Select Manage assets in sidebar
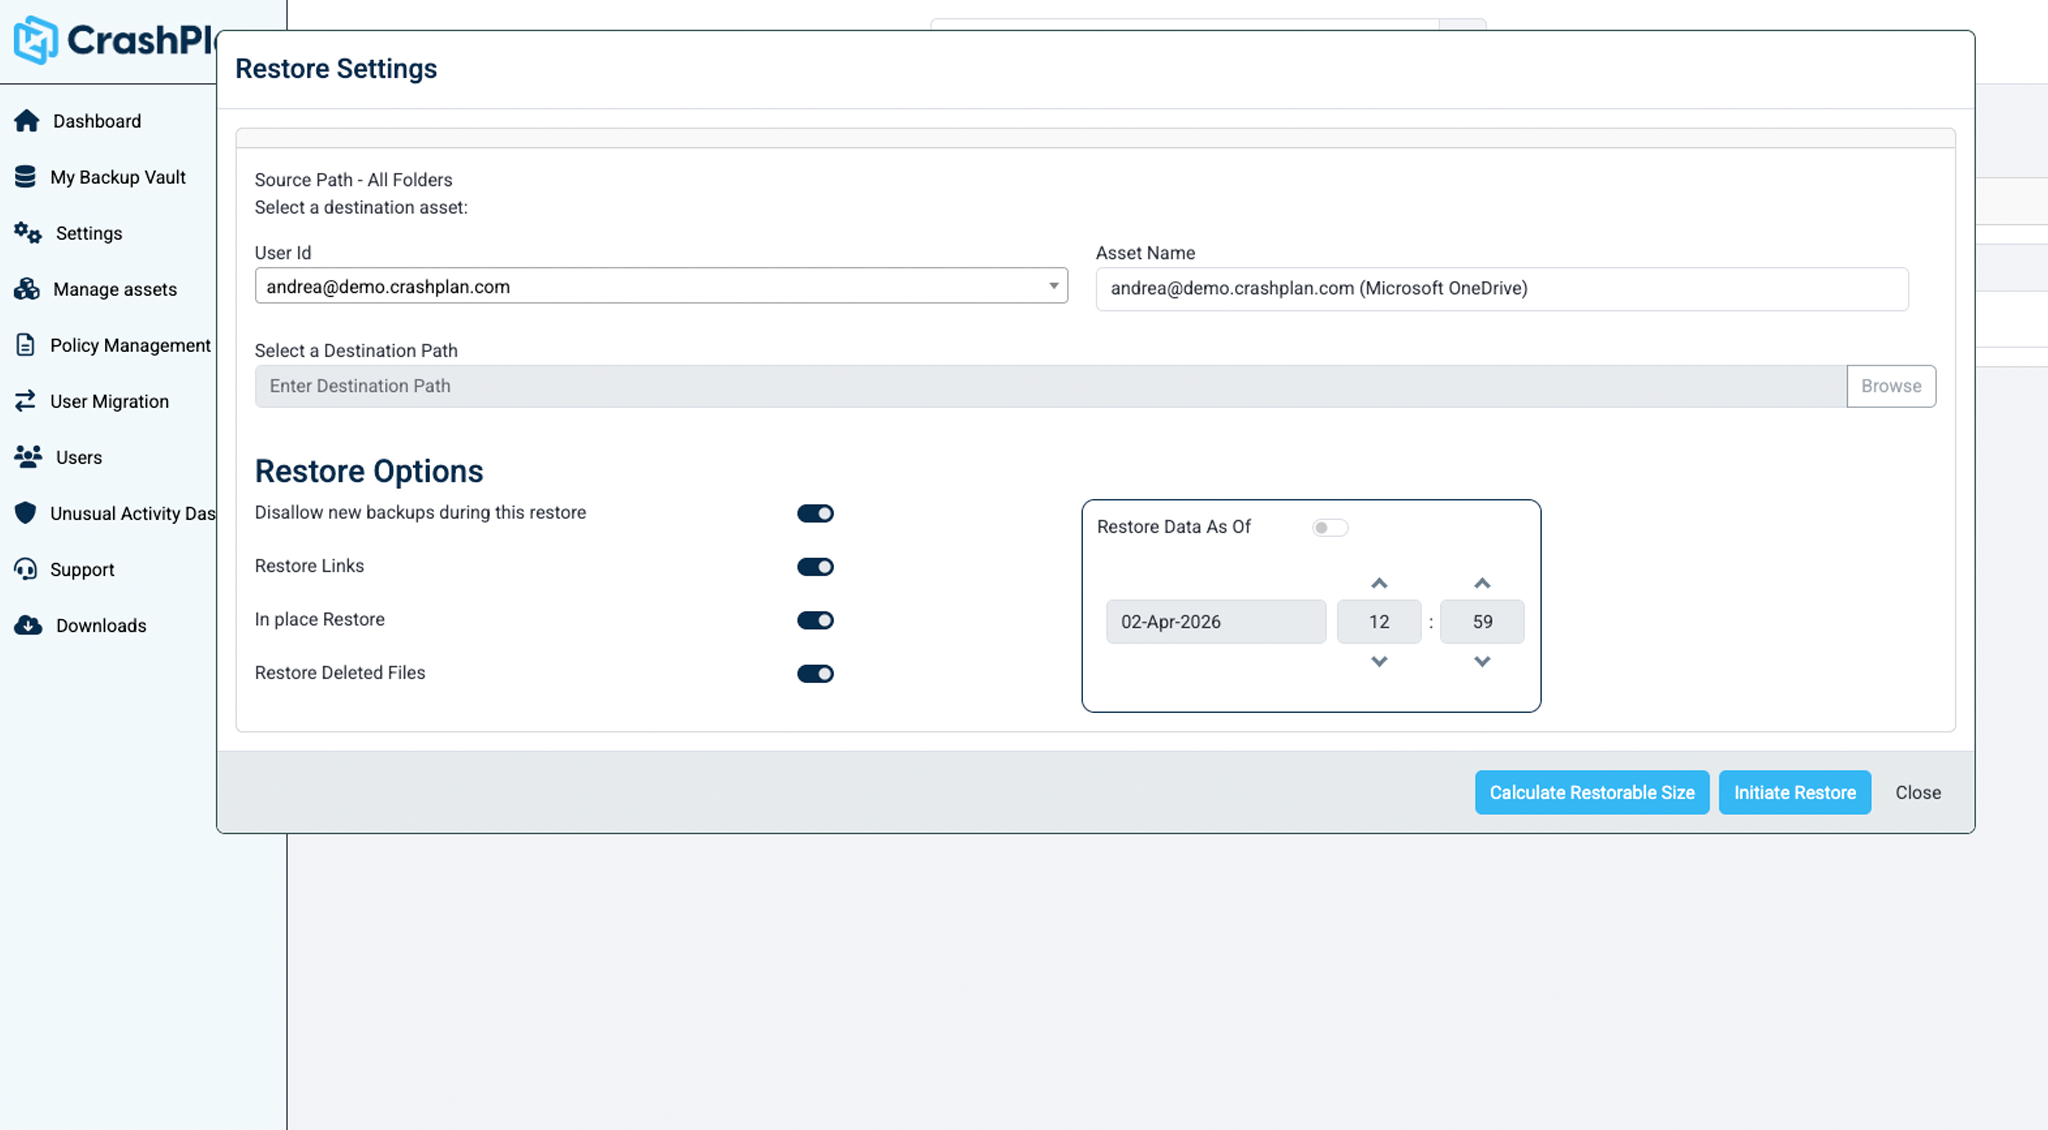Screen dimensions: 2048x1130 tap(115, 289)
